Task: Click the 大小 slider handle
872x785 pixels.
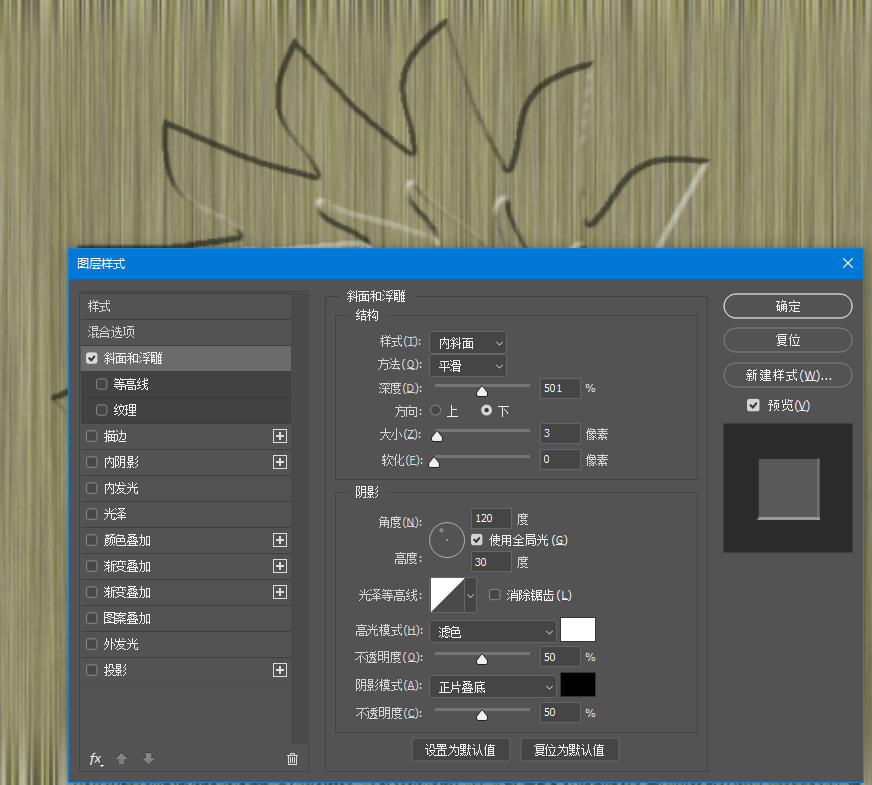Action: click(437, 437)
